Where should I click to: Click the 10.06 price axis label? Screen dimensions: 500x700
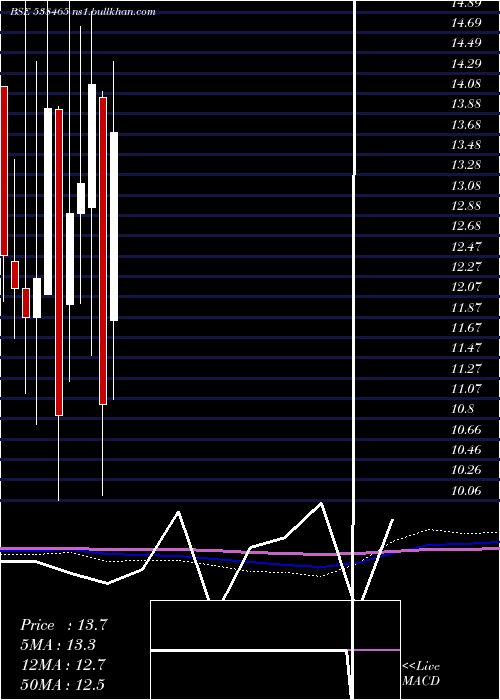466,490
